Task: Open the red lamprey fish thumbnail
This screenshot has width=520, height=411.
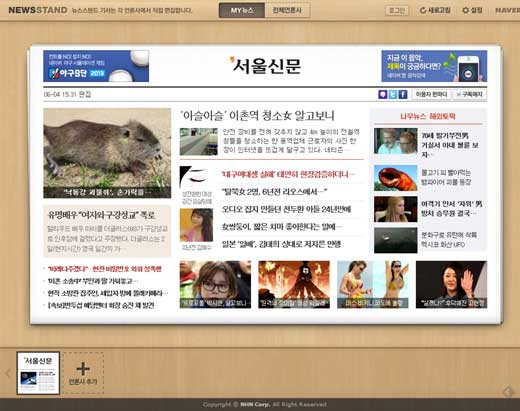Action: (395, 178)
